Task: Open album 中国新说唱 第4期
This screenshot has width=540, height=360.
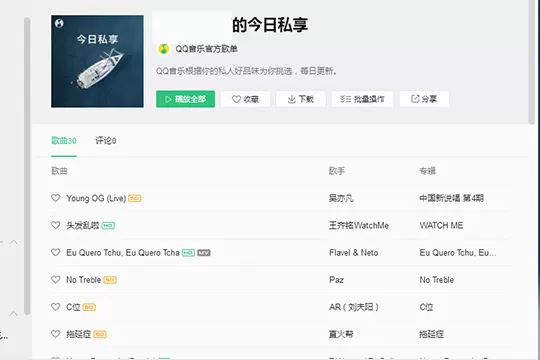Action: click(x=451, y=198)
